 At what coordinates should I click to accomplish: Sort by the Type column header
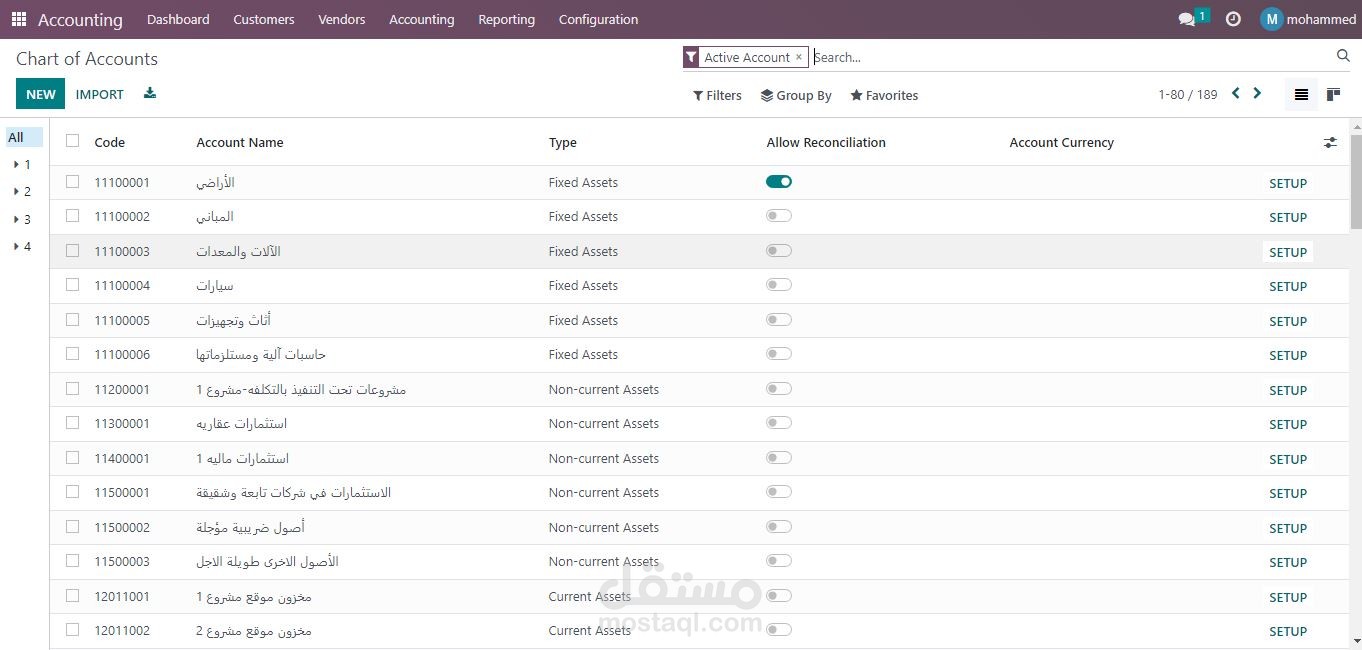[x=563, y=142]
